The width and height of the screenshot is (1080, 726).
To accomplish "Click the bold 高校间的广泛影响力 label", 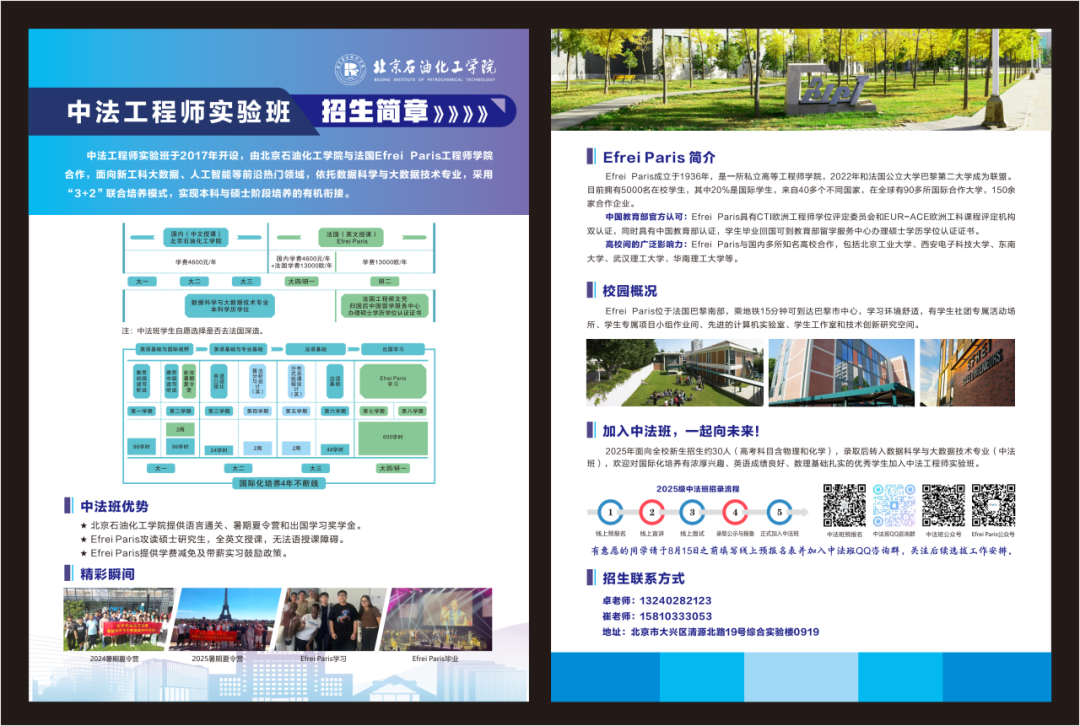I will pyautogui.click(x=645, y=244).
